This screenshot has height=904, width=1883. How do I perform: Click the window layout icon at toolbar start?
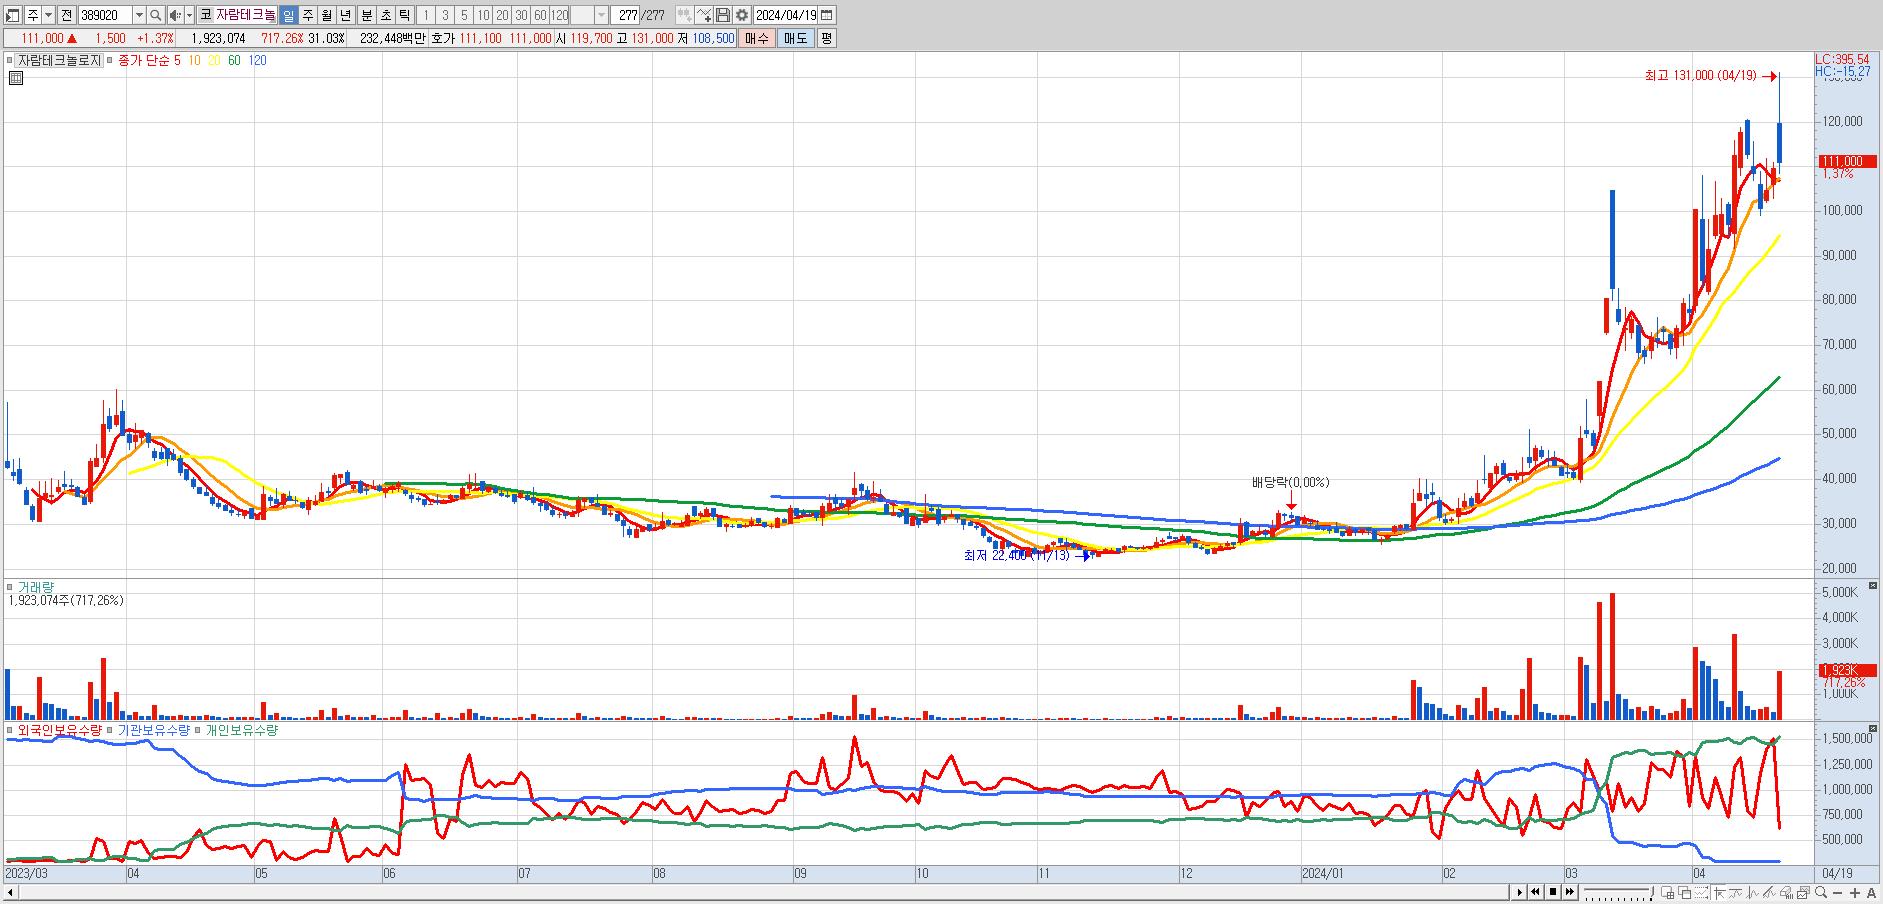click(x=12, y=15)
